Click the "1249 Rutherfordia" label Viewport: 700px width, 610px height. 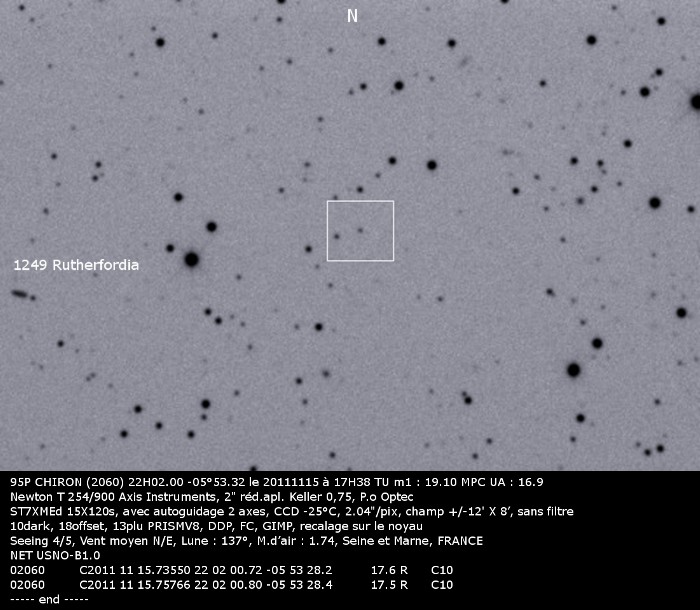click(76, 265)
